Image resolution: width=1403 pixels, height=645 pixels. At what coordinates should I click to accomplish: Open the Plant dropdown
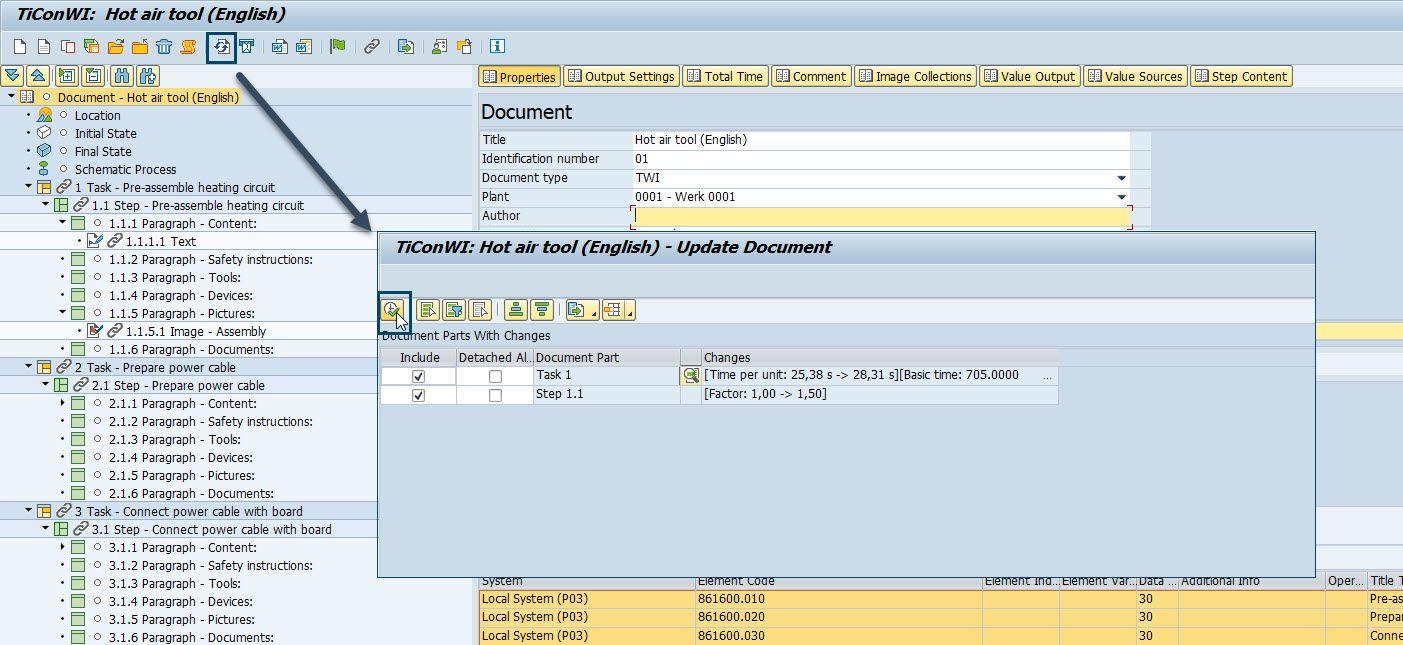pyautogui.click(x=1121, y=197)
